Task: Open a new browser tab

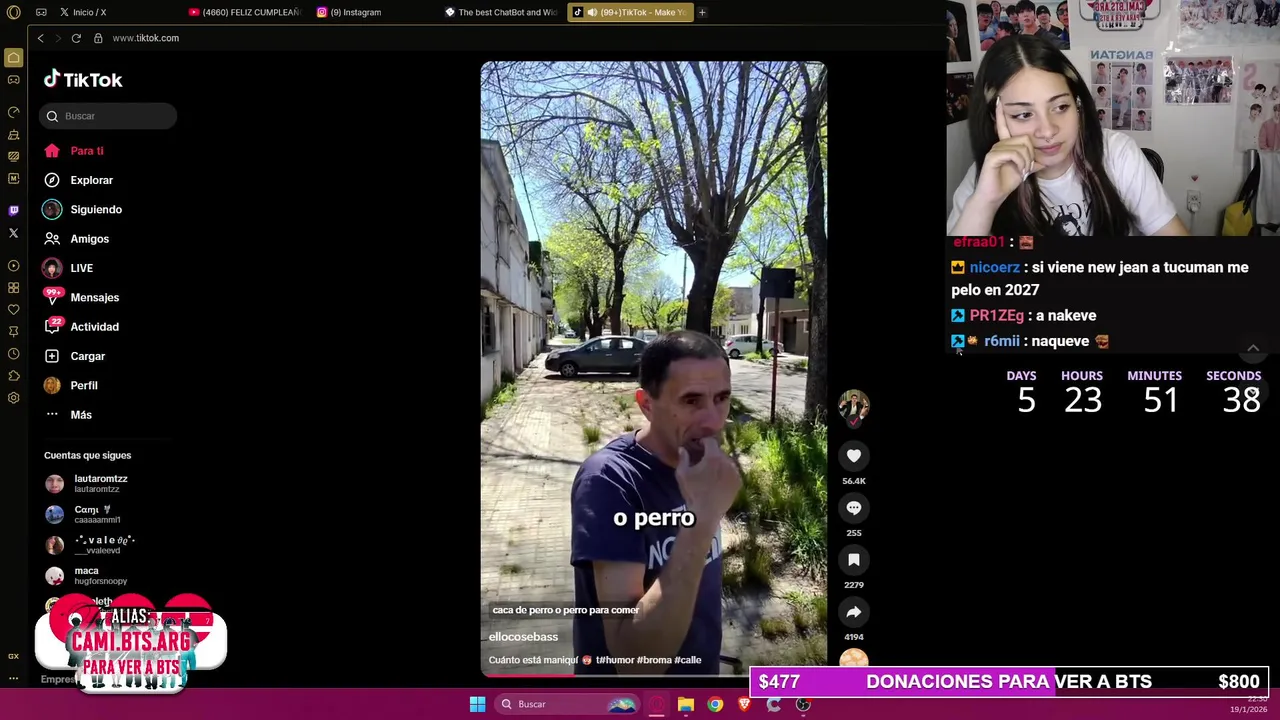Action: point(702,12)
